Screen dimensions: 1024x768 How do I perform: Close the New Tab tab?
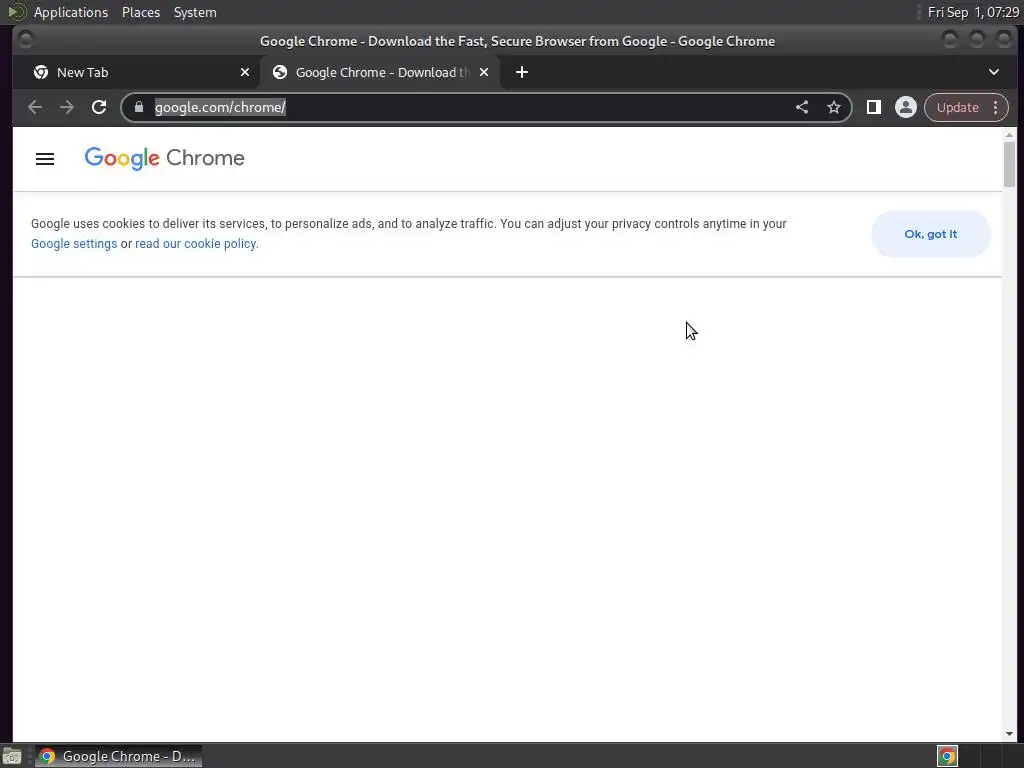pos(245,72)
